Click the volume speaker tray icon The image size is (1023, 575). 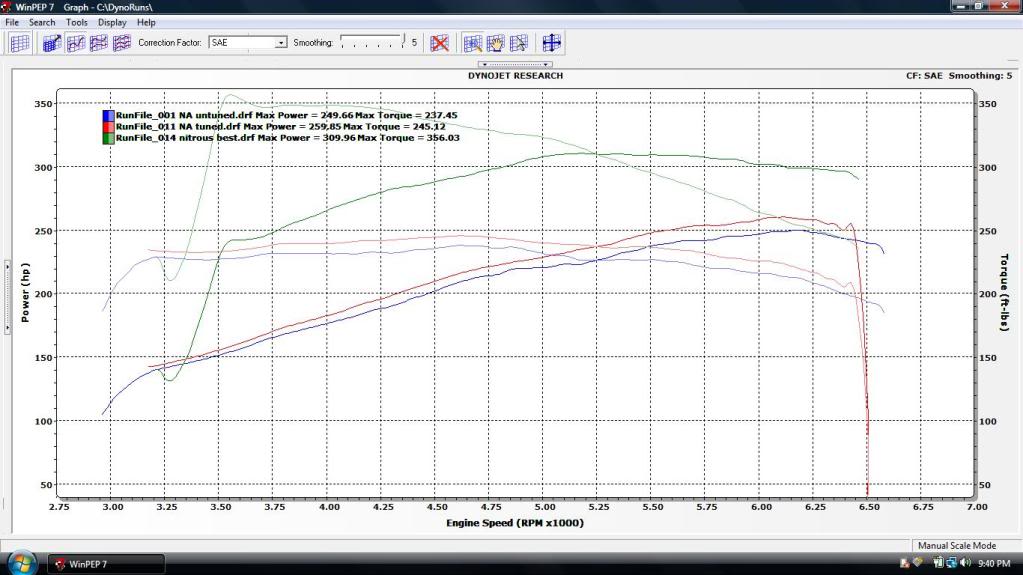(966, 563)
